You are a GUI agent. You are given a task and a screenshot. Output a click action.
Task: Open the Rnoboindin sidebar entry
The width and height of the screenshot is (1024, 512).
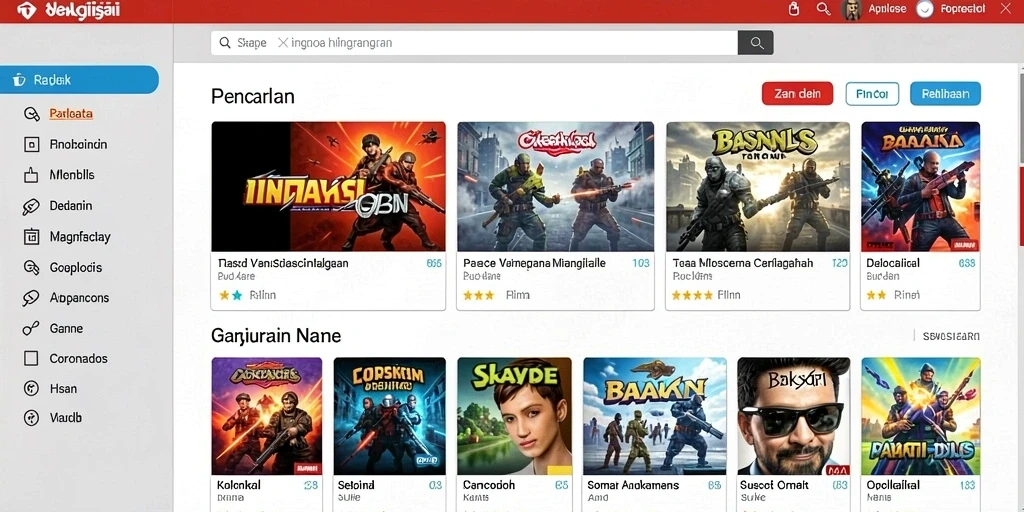(78, 144)
